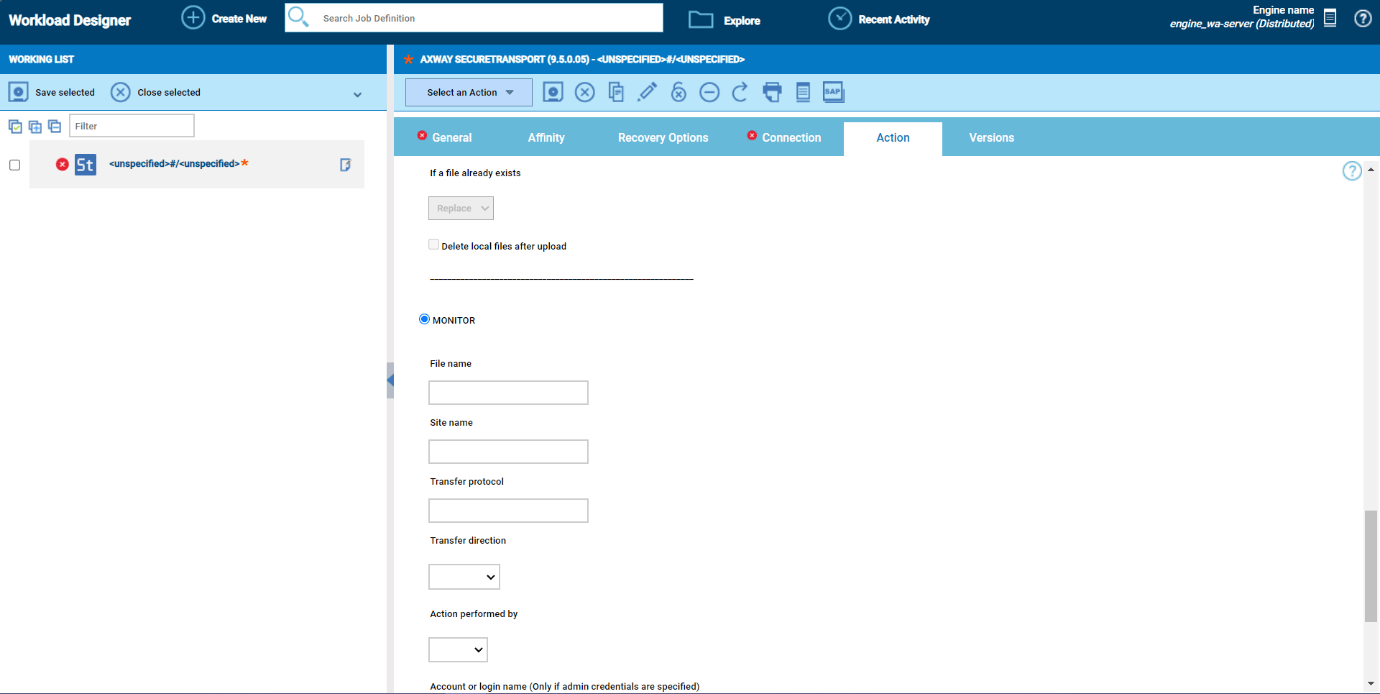The height and width of the screenshot is (694, 1380).
Task: Open the Recovery Options tab
Action: click(663, 137)
